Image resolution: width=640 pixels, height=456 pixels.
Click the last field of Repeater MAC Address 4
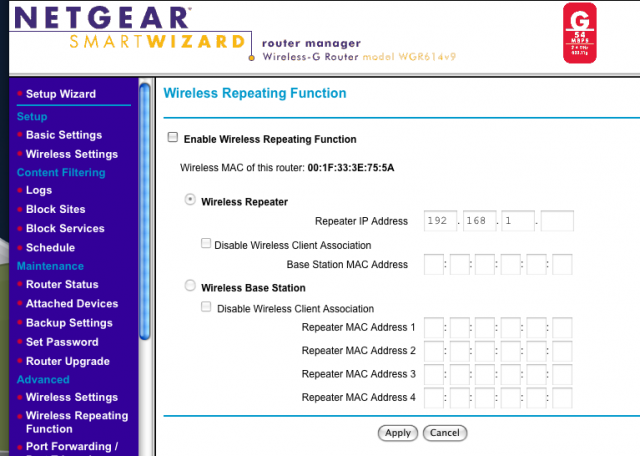(562, 398)
